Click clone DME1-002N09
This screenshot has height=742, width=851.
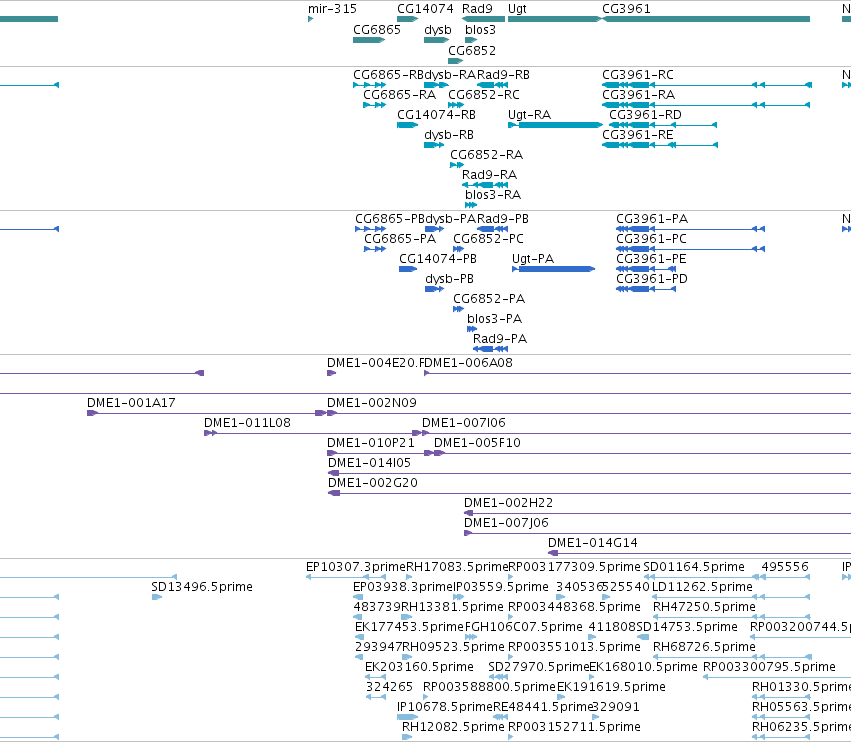tap(372, 403)
